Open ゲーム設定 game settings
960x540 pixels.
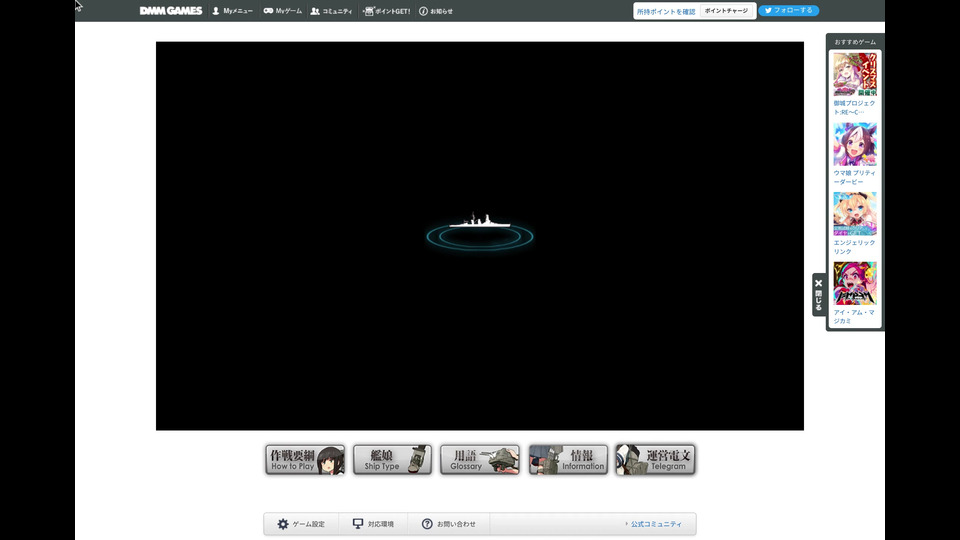301,524
